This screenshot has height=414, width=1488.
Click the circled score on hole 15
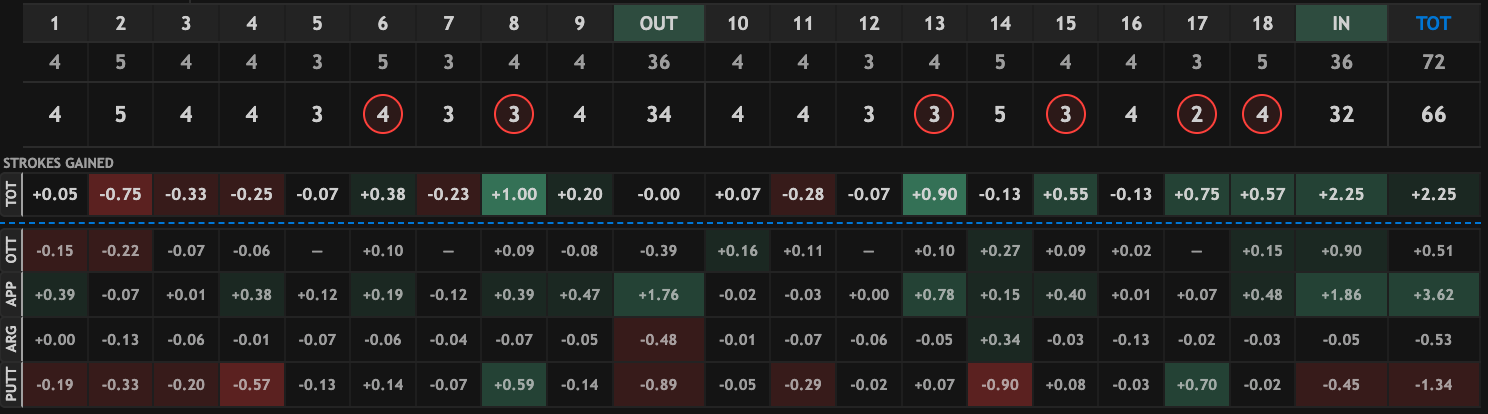(x=1066, y=115)
